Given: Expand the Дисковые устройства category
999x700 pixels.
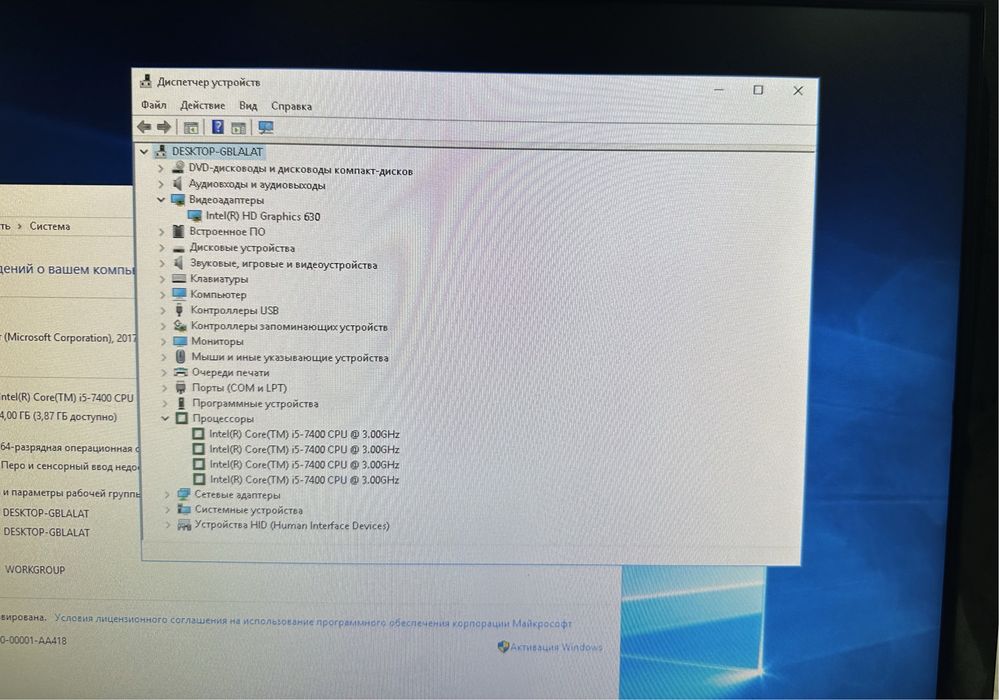Looking at the screenshot, I should [x=161, y=248].
